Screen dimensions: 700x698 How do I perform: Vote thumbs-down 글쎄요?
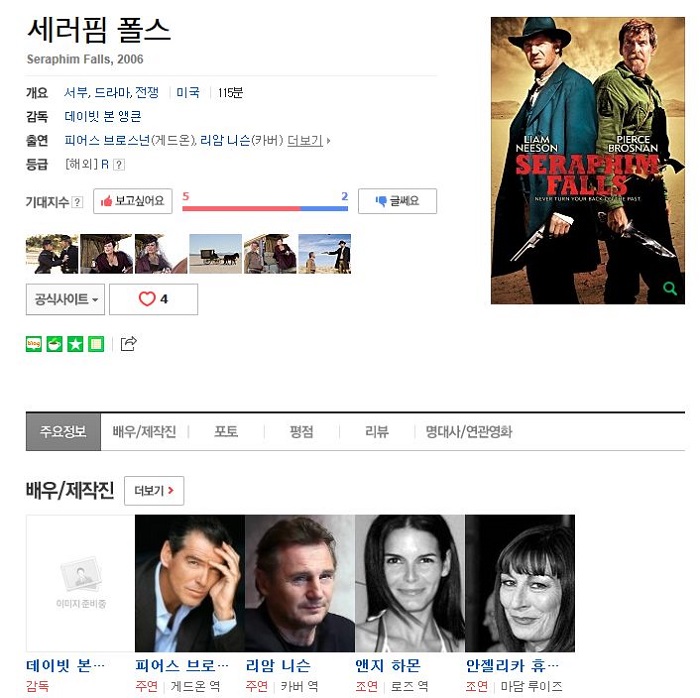[397, 201]
